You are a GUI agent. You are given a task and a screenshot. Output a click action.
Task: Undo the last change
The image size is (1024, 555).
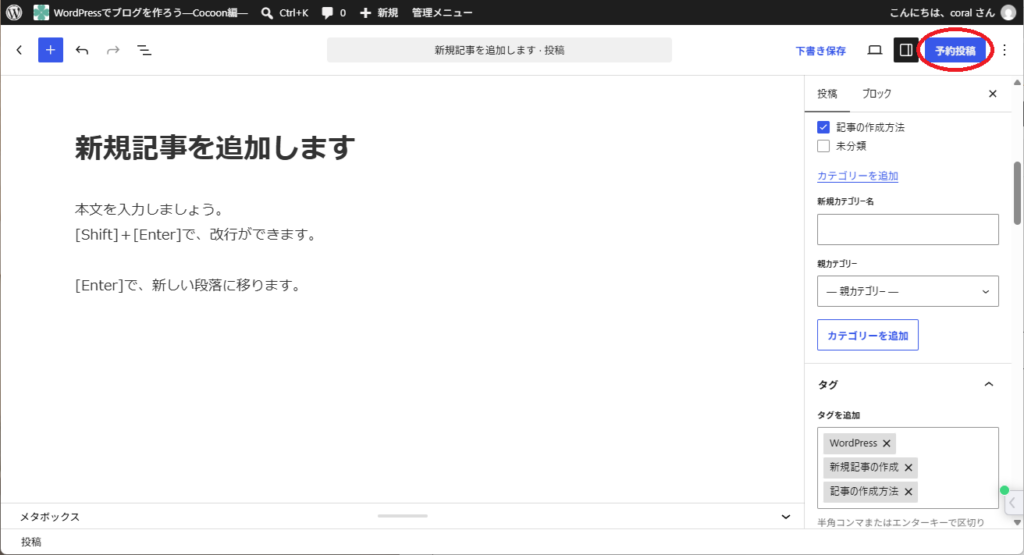click(82, 50)
